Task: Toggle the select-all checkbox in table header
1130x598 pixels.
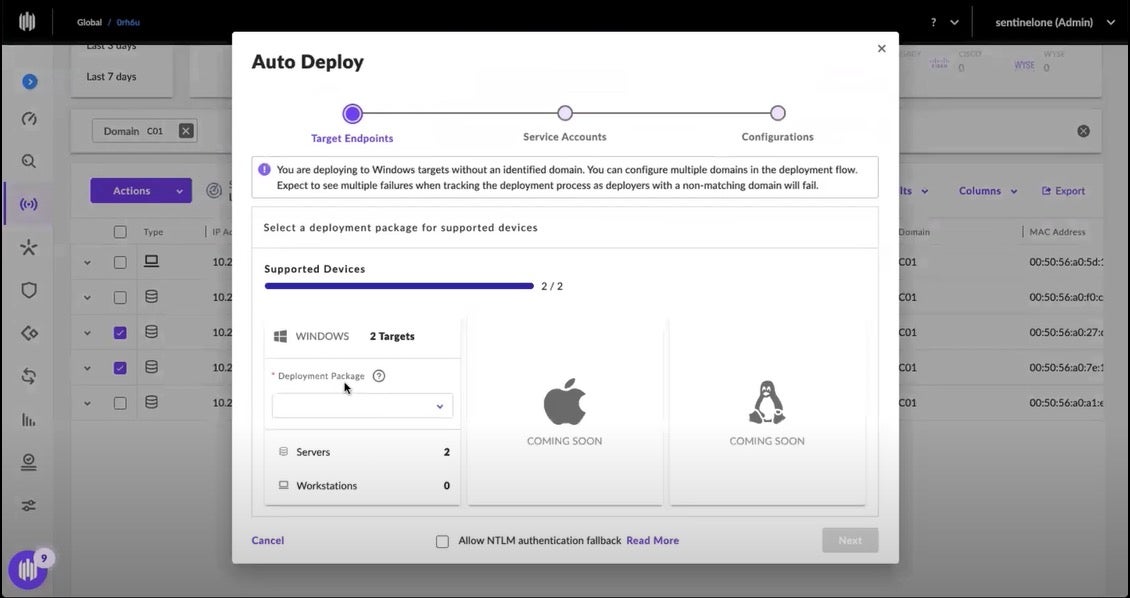Action: (x=120, y=232)
